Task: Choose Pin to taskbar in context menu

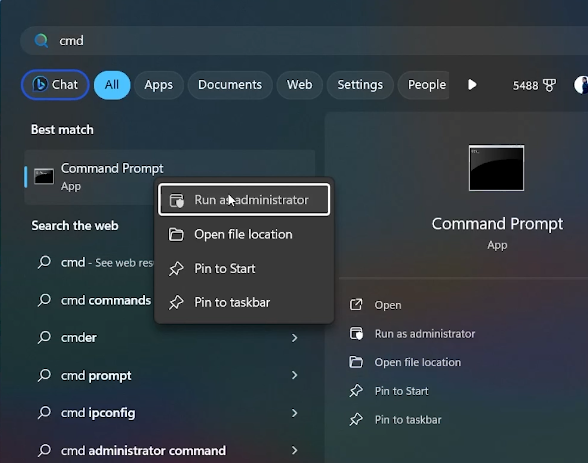Action: 244,303
